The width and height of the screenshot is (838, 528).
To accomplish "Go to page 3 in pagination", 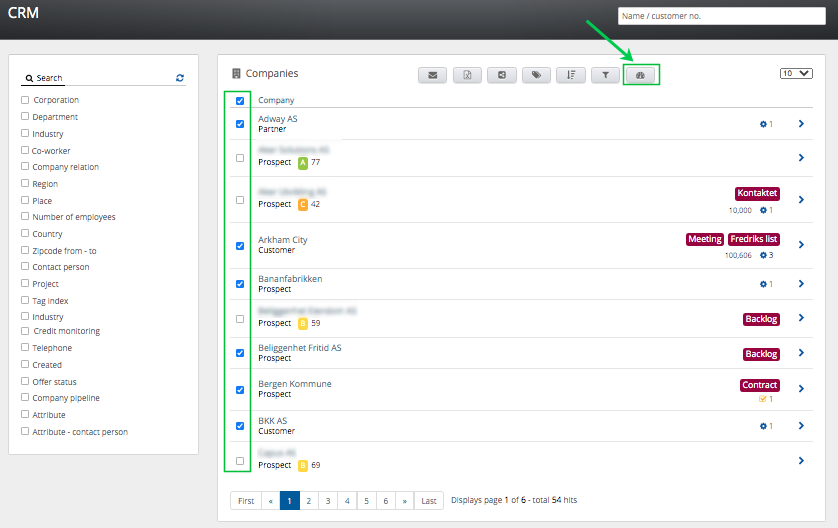I will (x=328, y=500).
